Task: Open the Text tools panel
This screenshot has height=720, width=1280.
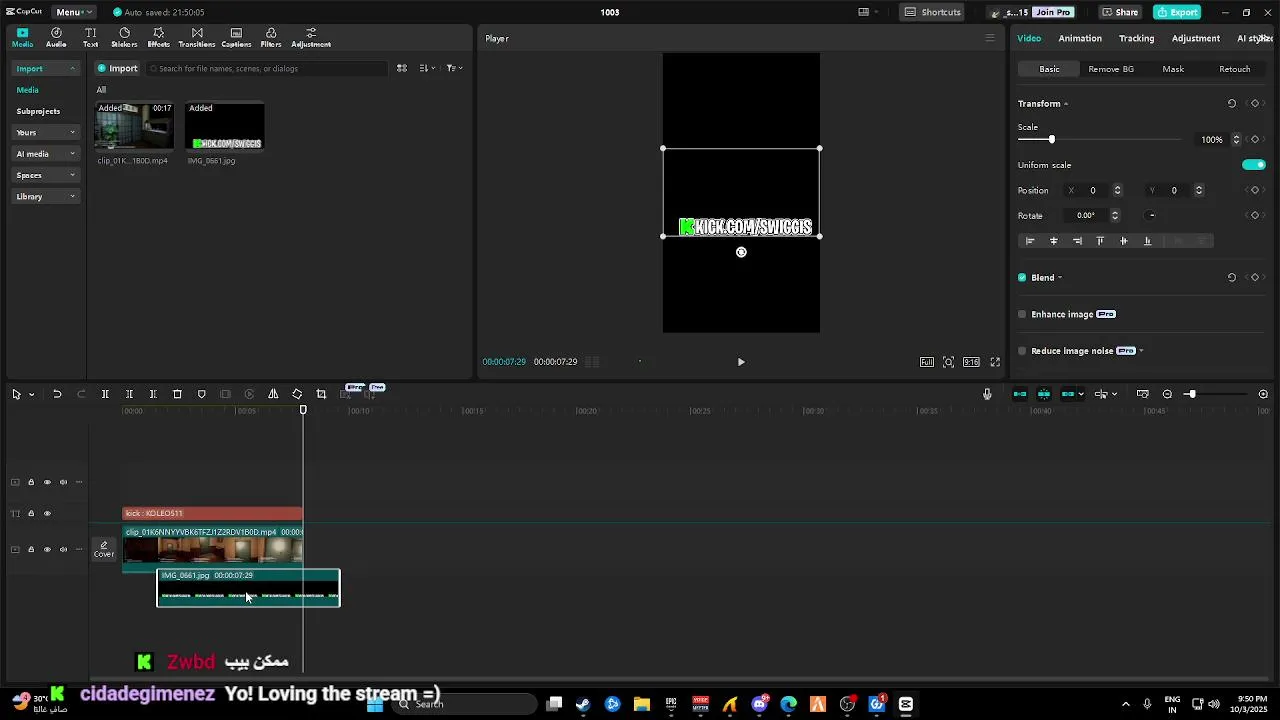Action: coord(90,38)
